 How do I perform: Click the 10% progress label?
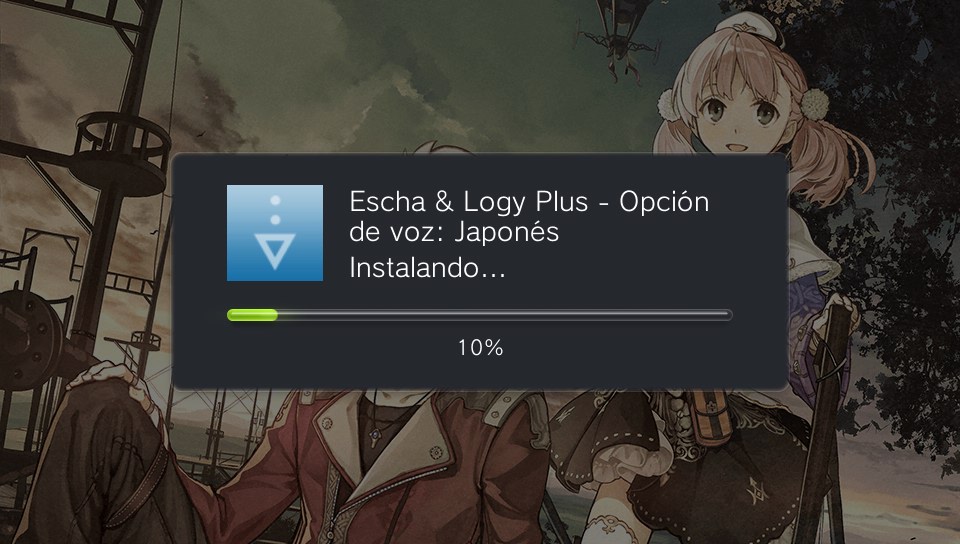[481, 348]
